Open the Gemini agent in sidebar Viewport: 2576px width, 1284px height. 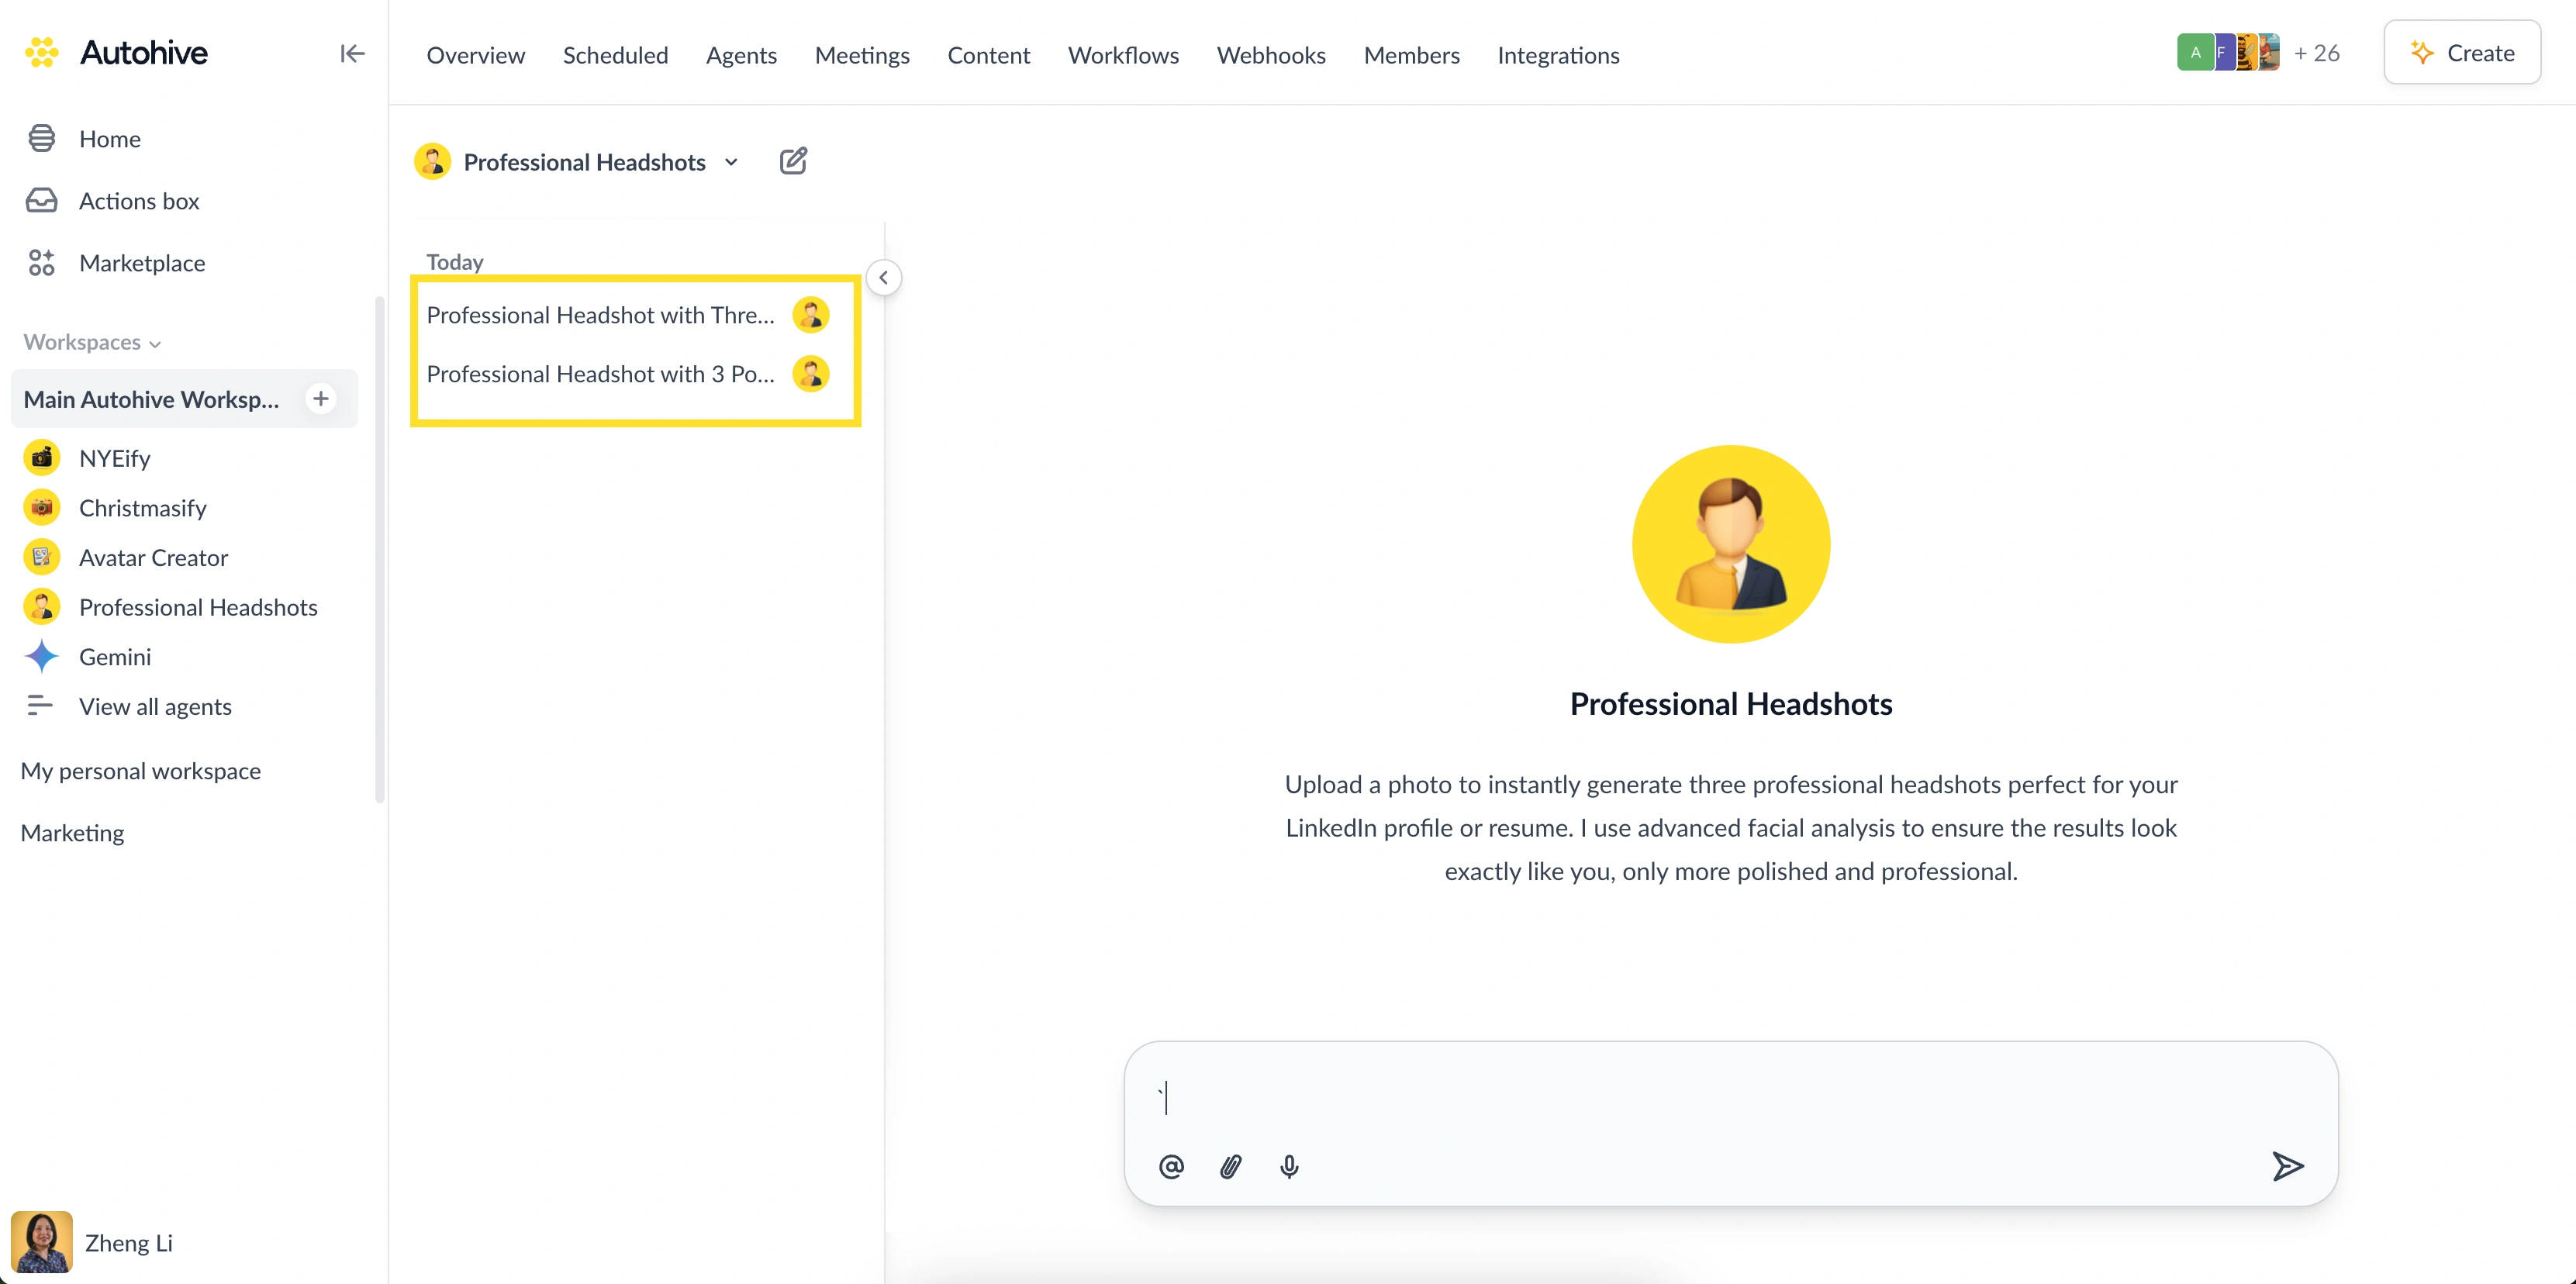(x=115, y=657)
